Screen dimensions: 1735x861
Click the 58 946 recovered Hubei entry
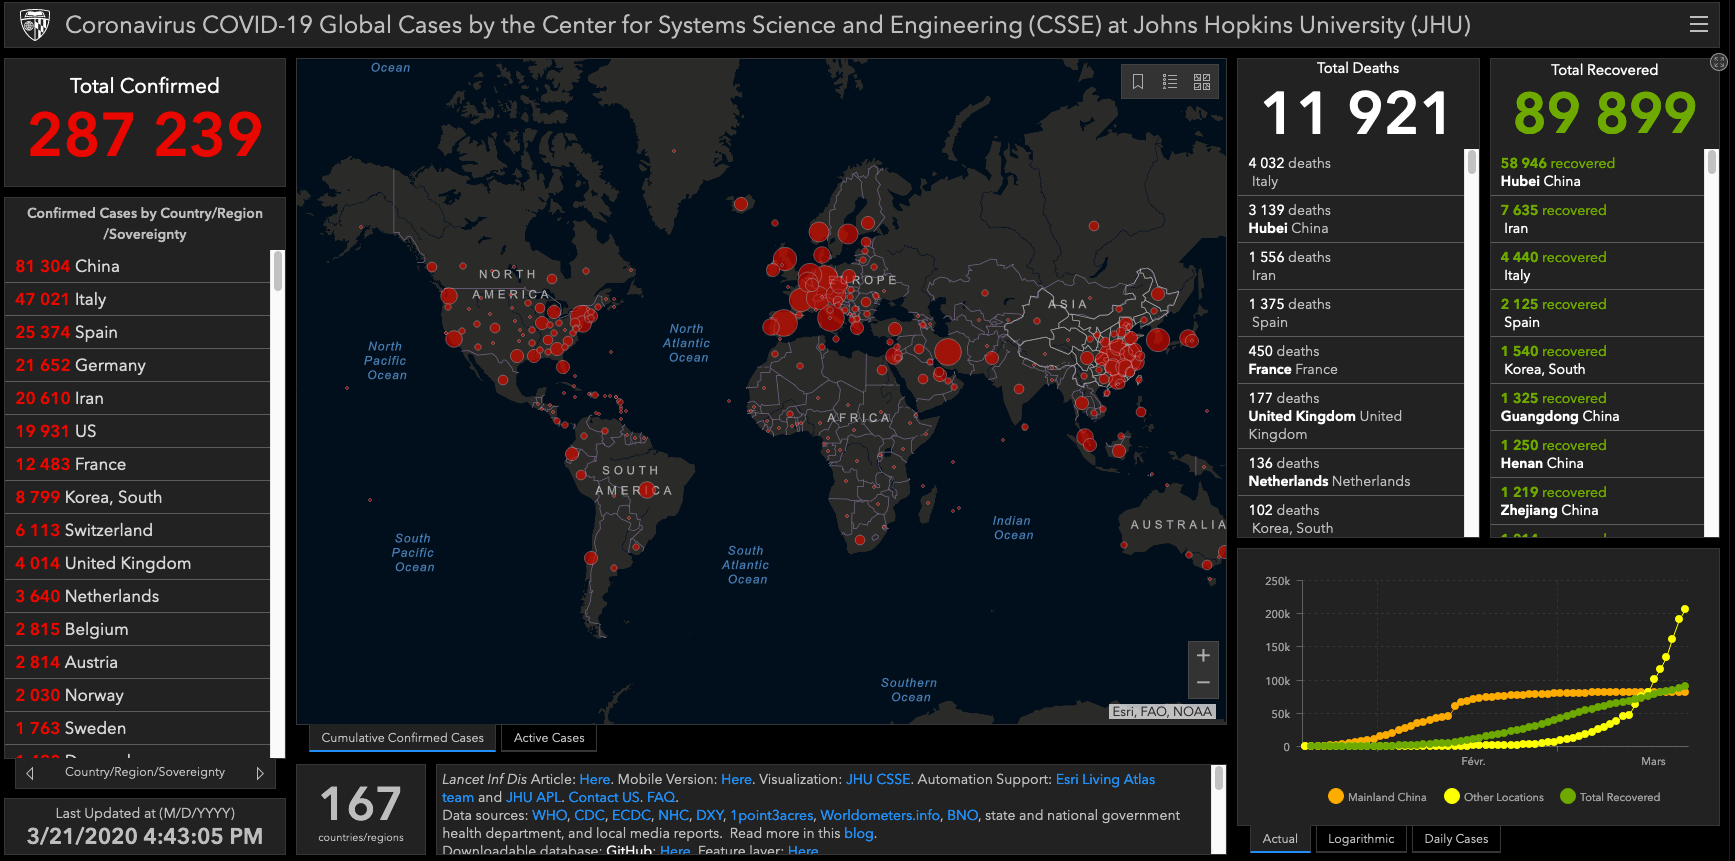point(1597,172)
